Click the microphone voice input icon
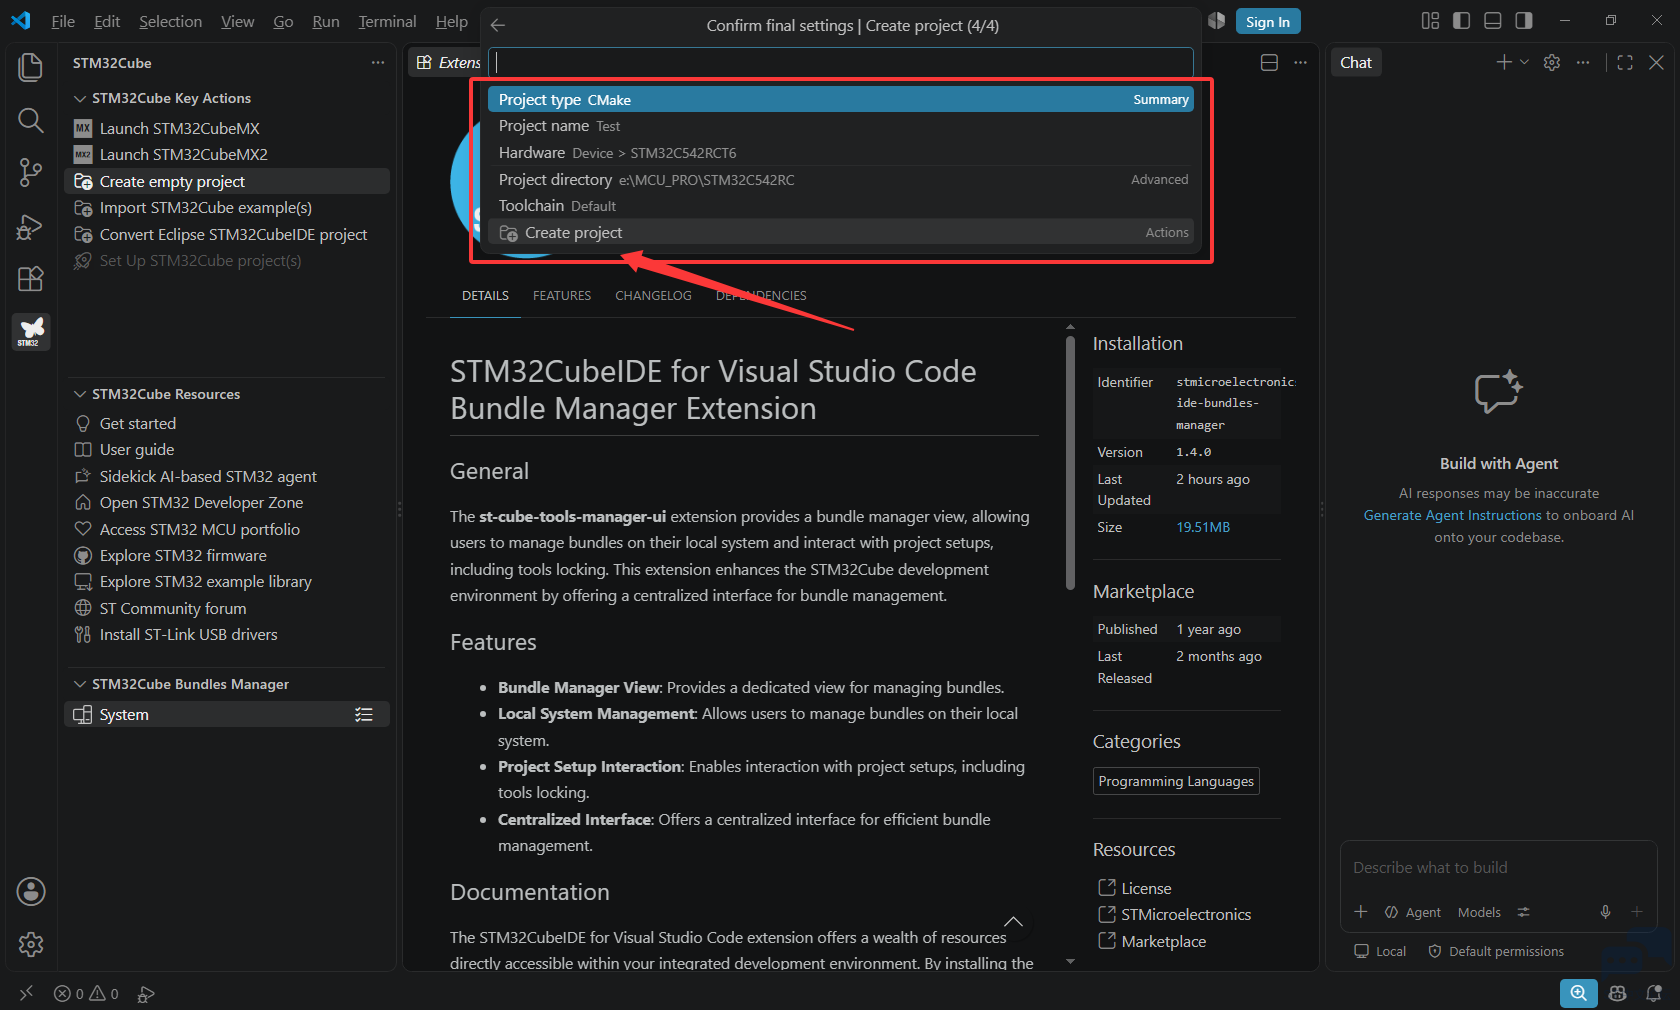The image size is (1680, 1010). tap(1605, 912)
